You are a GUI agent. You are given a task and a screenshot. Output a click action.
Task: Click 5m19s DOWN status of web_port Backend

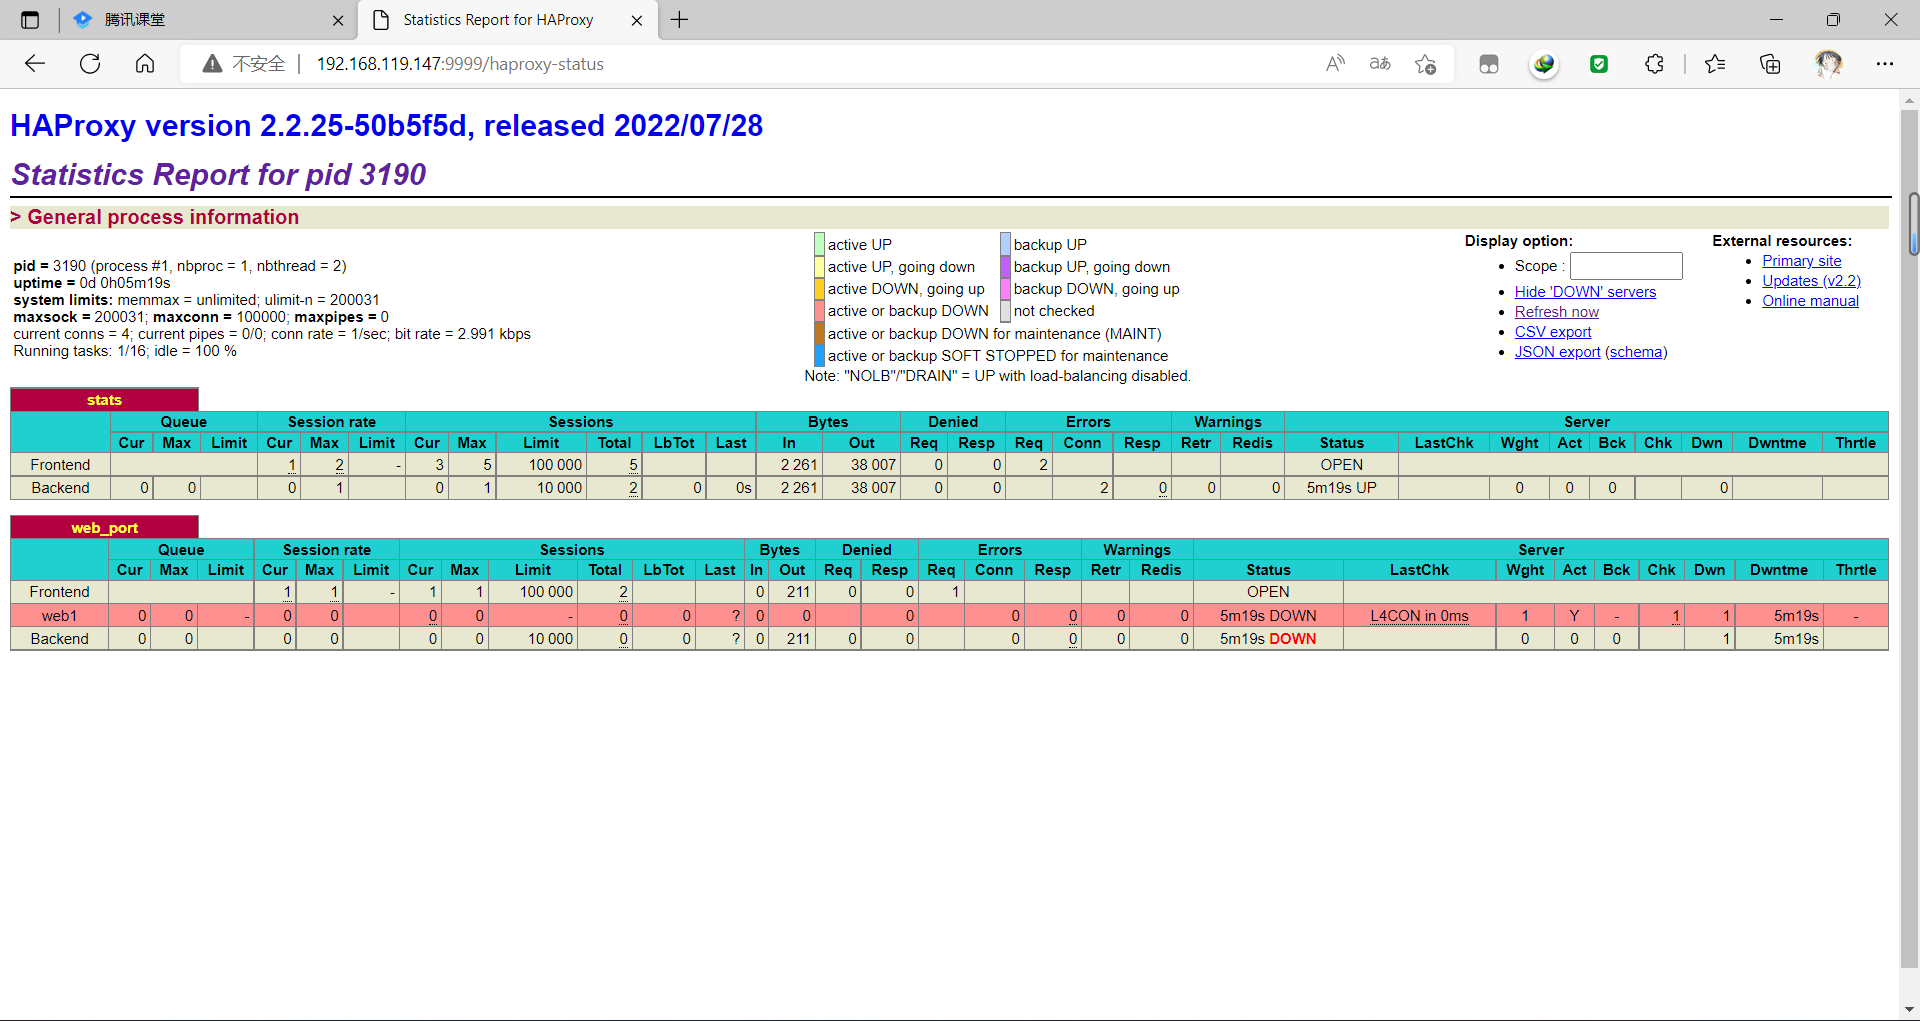coord(1268,639)
